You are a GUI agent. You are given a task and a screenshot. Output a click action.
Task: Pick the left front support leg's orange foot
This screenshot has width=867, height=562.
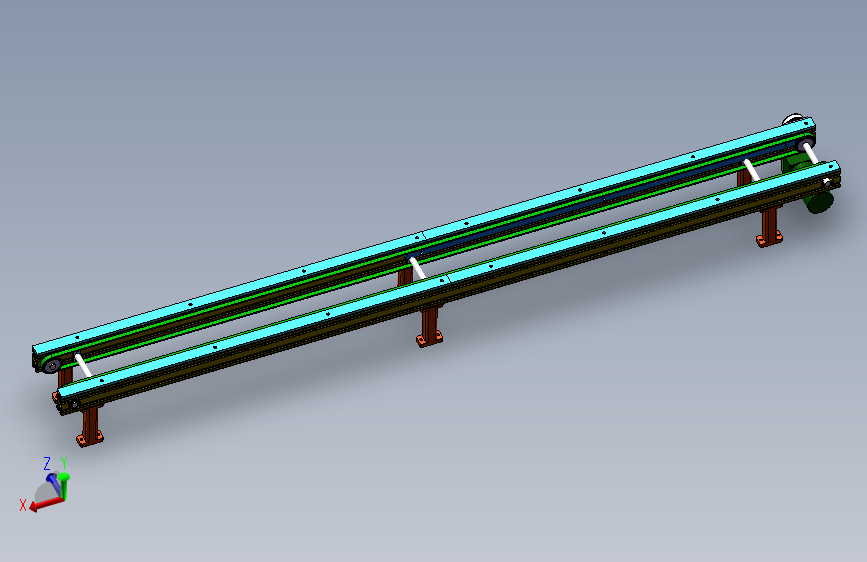(x=90, y=439)
